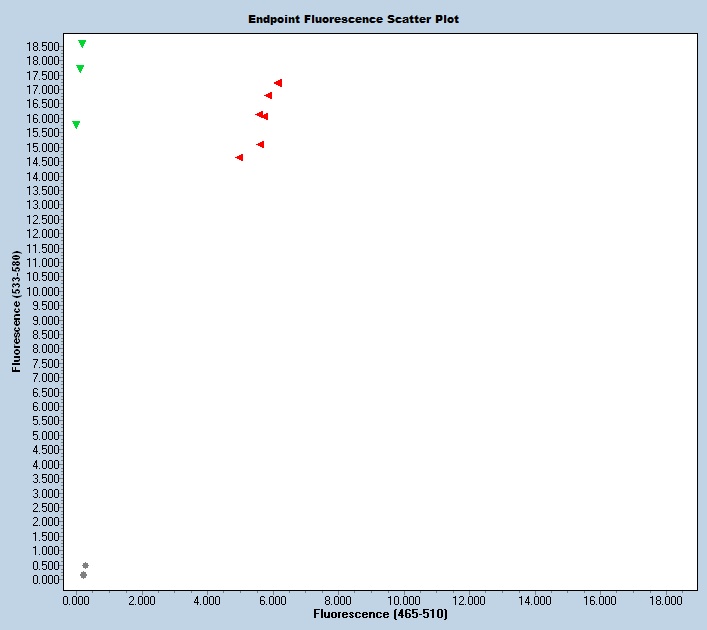Click the Endpoint Fluorescence Scatter Plot title

pos(353,19)
